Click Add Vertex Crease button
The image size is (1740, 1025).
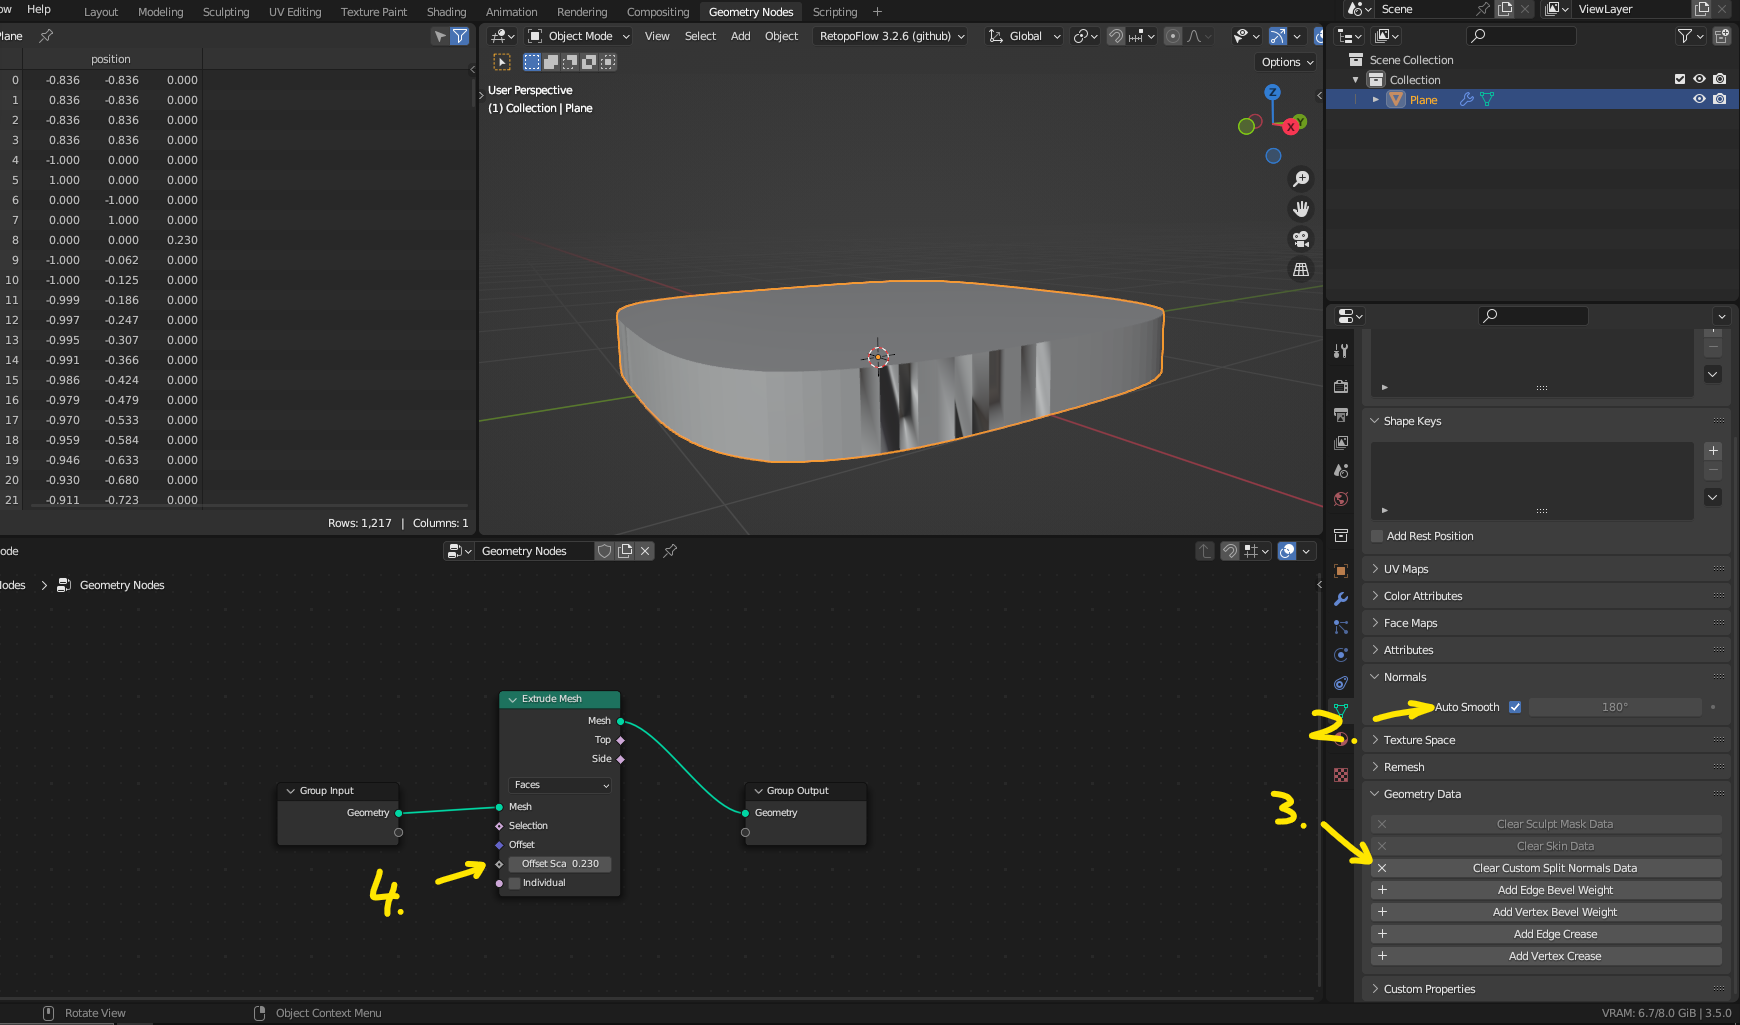pos(1546,956)
